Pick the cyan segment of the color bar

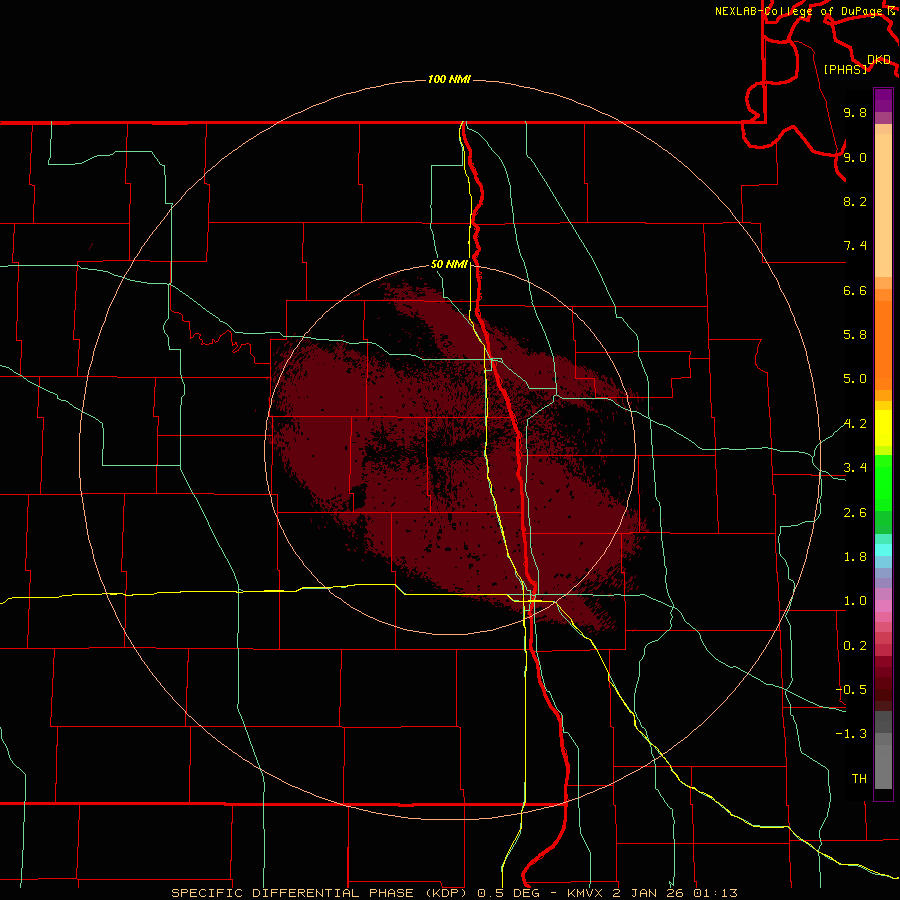tap(883, 550)
